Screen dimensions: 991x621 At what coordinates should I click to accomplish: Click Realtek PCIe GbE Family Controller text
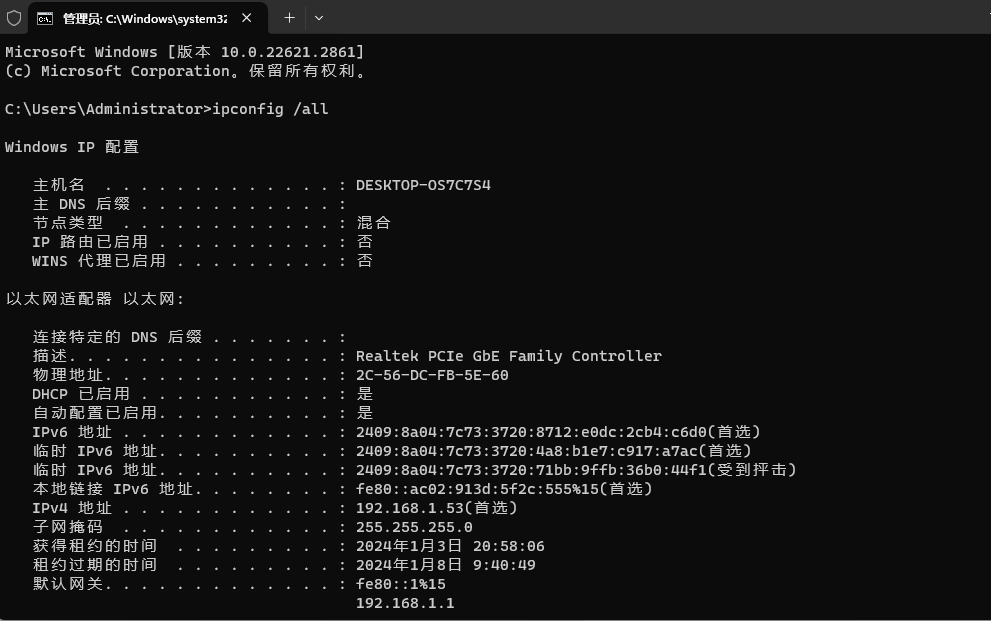click(x=509, y=356)
